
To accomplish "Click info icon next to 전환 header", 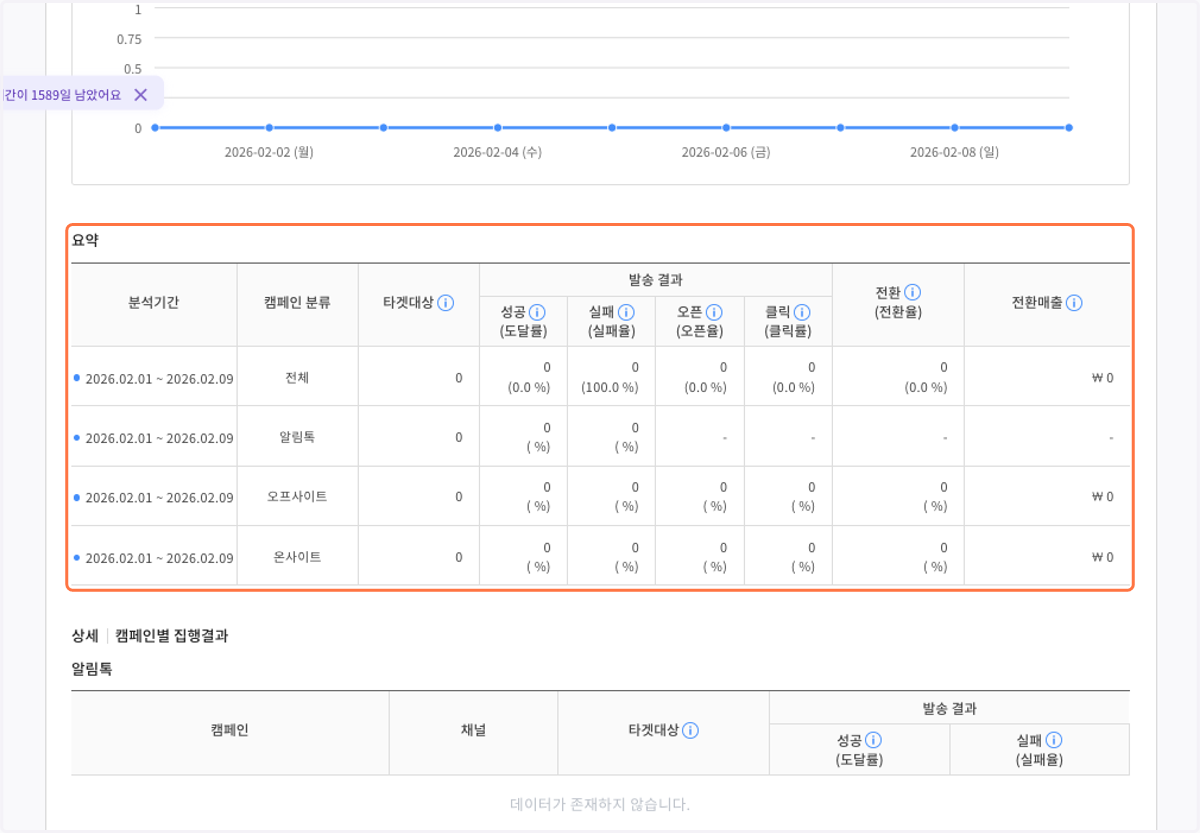I will pyautogui.click(x=913, y=293).
